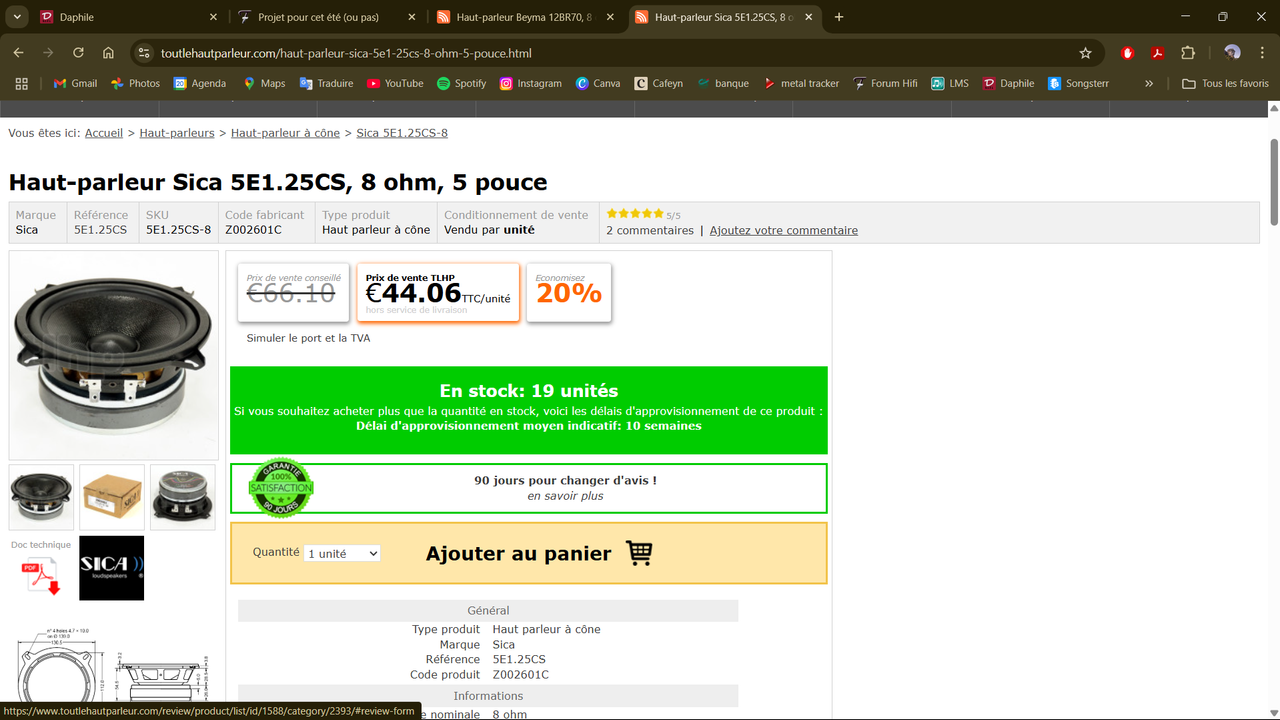
Task: Click the Daphile bookmark
Action: coord(1008,83)
